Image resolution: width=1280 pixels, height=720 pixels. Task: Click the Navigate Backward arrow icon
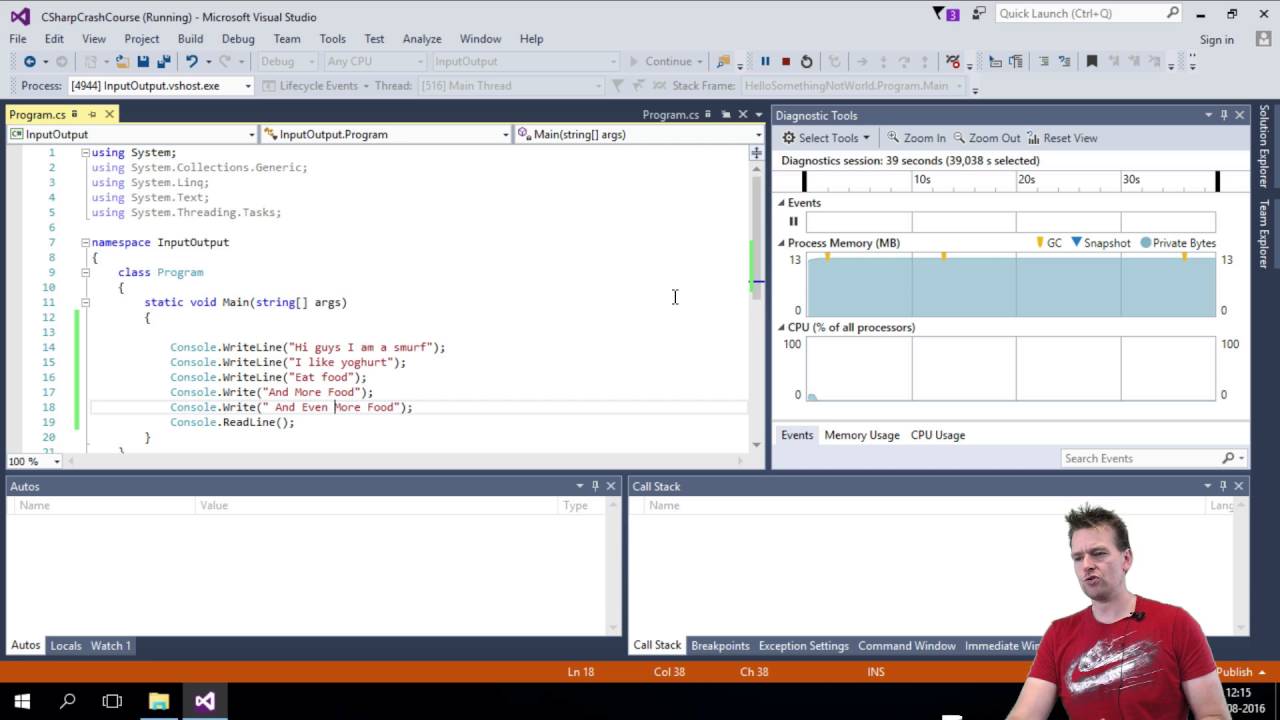tap(29, 61)
